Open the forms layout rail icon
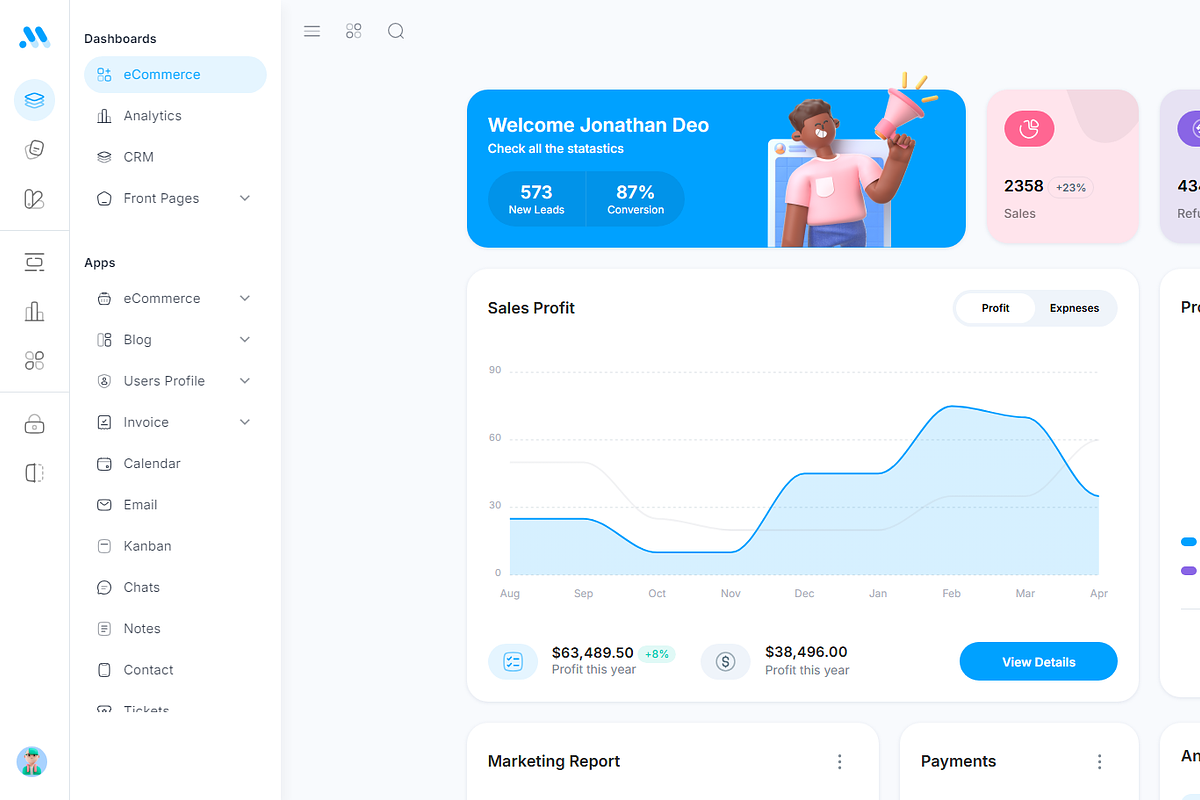Image resolution: width=1200 pixels, height=800 pixels. (34, 263)
